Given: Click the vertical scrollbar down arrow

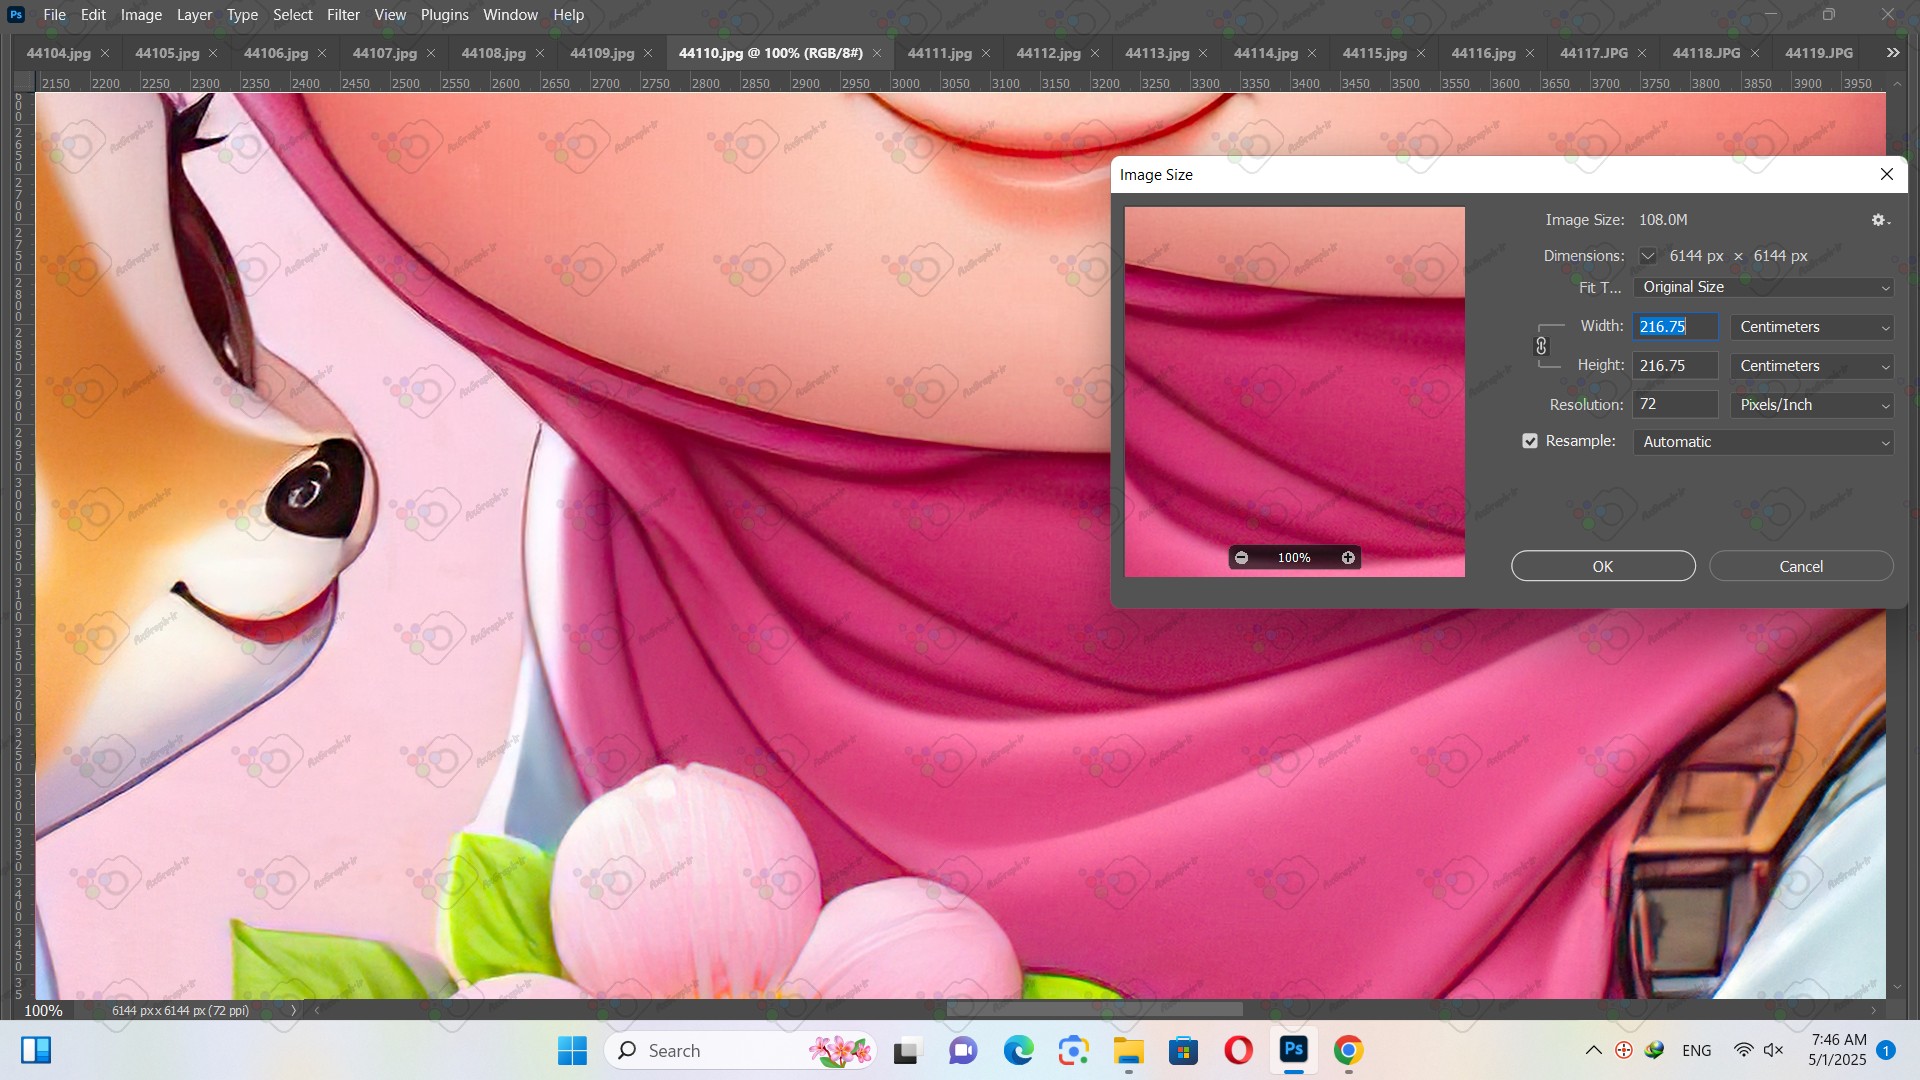Looking at the screenshot, I should pyautogui.click(x=1897, y=988).
